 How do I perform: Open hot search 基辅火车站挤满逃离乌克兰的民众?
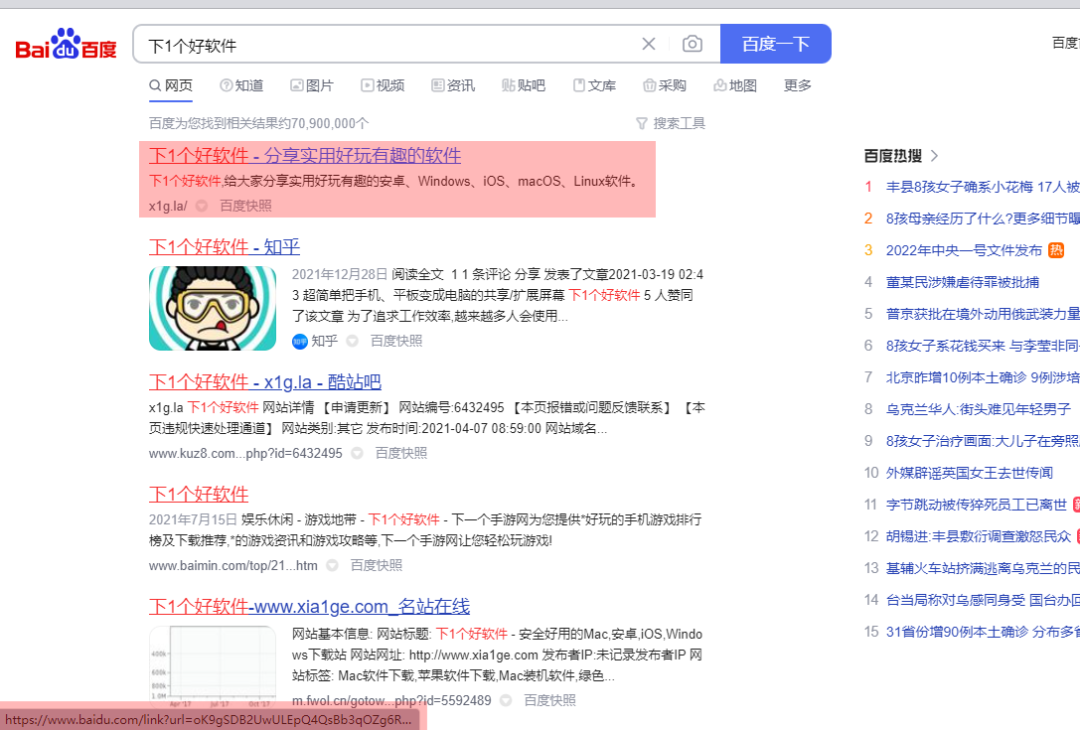click(983, 568)
